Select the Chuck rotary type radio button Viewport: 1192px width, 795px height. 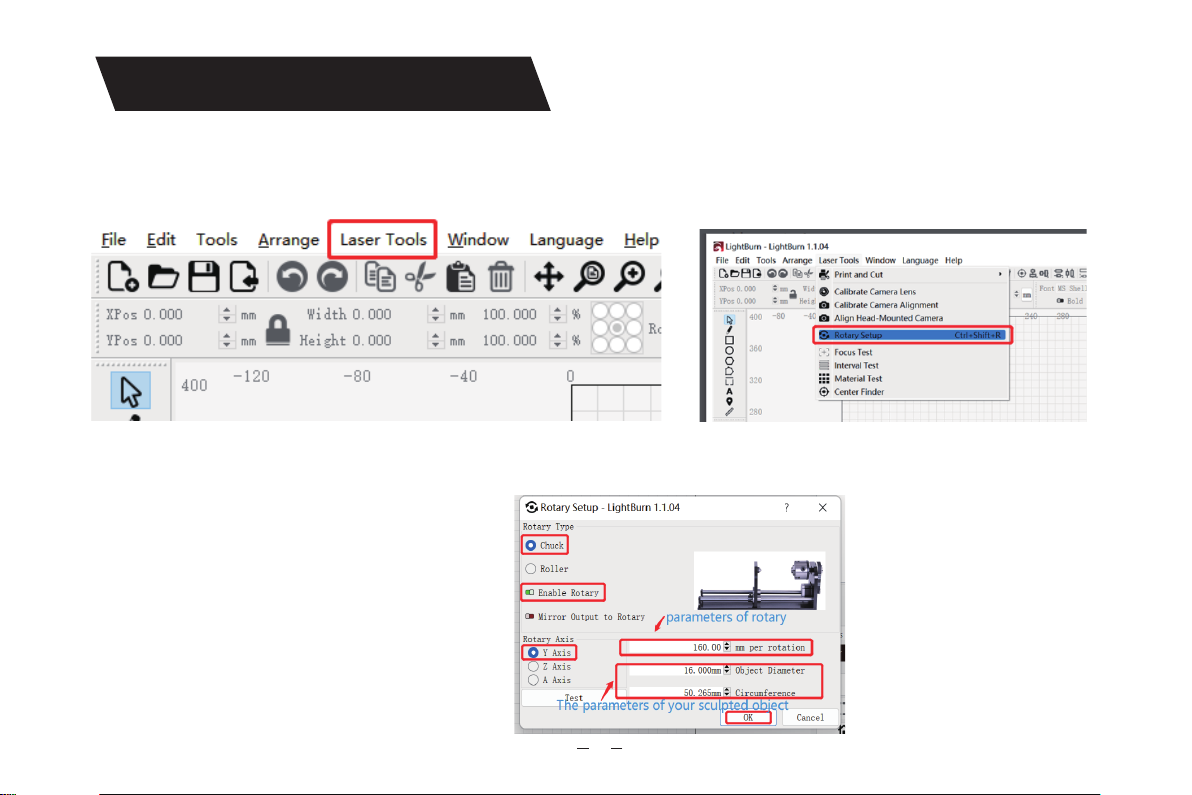pos(531,546)
